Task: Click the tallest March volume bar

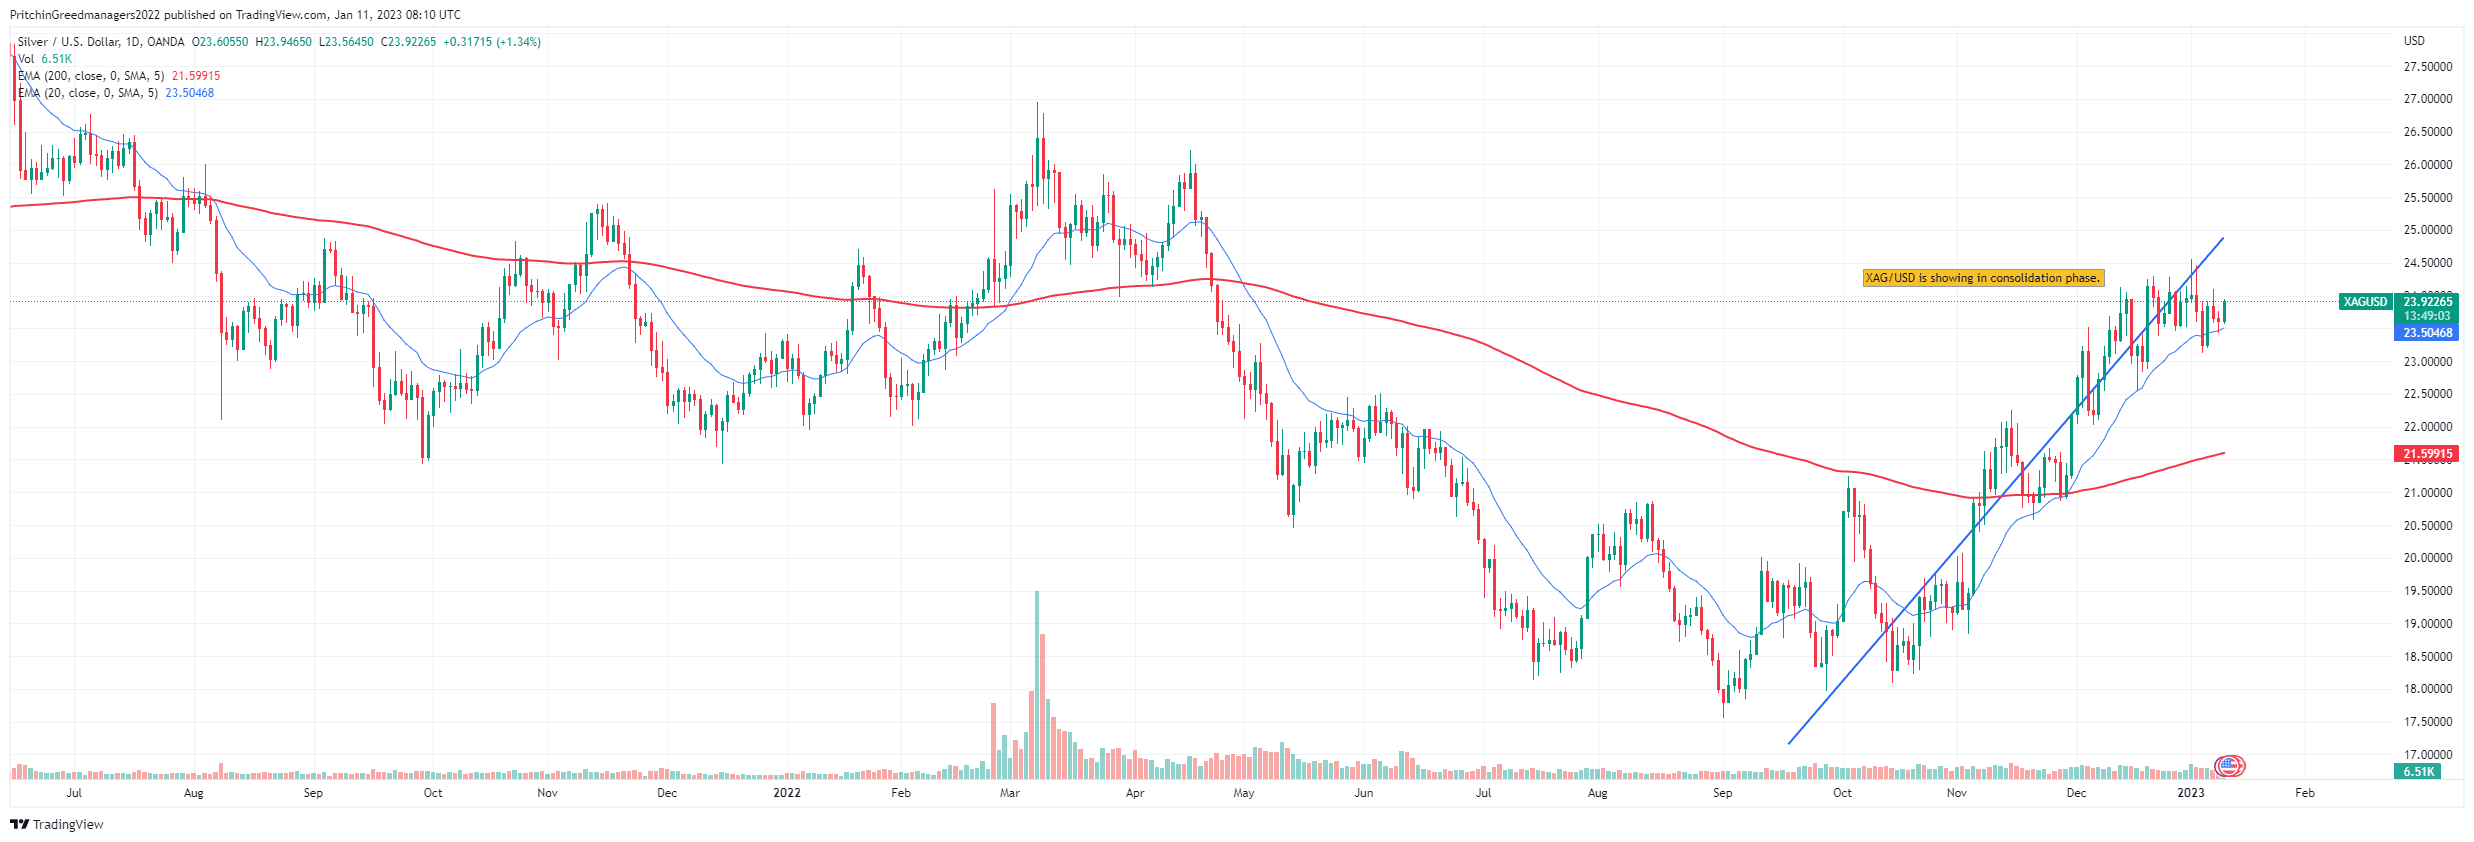Action: pyautogui.click(x=1037, y=685)
